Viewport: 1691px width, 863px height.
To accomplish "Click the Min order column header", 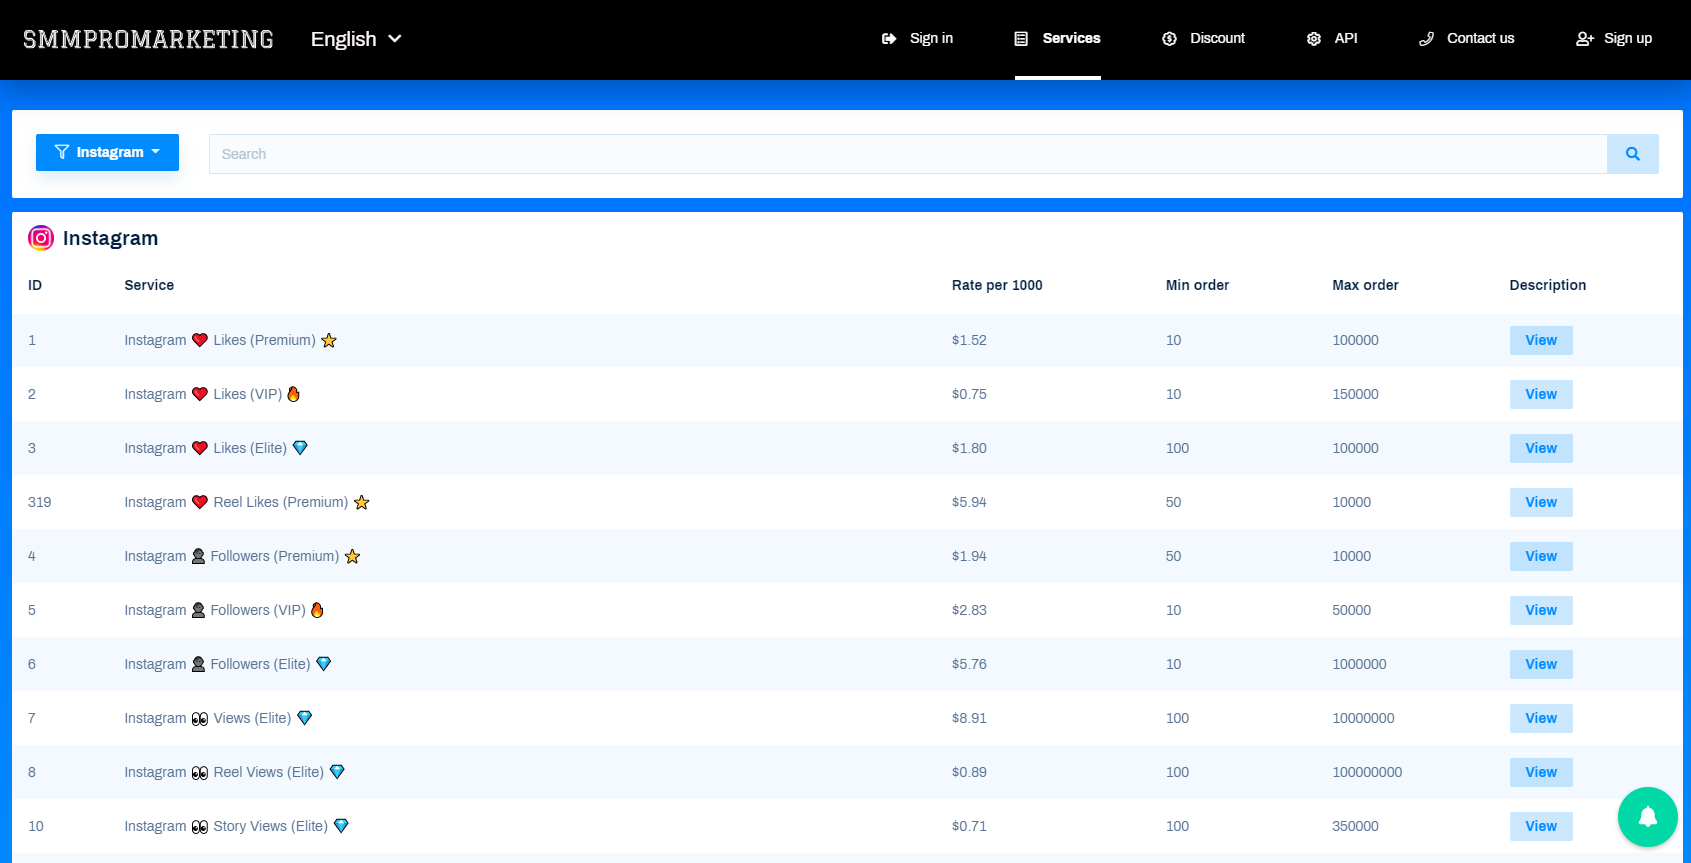I will click(1197, 285).
